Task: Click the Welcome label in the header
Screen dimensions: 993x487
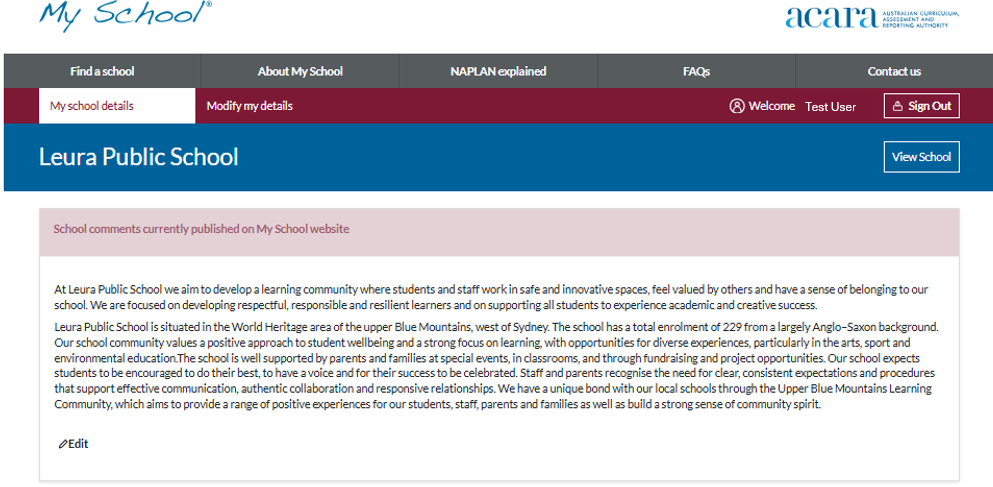Action: click(772, 106)
